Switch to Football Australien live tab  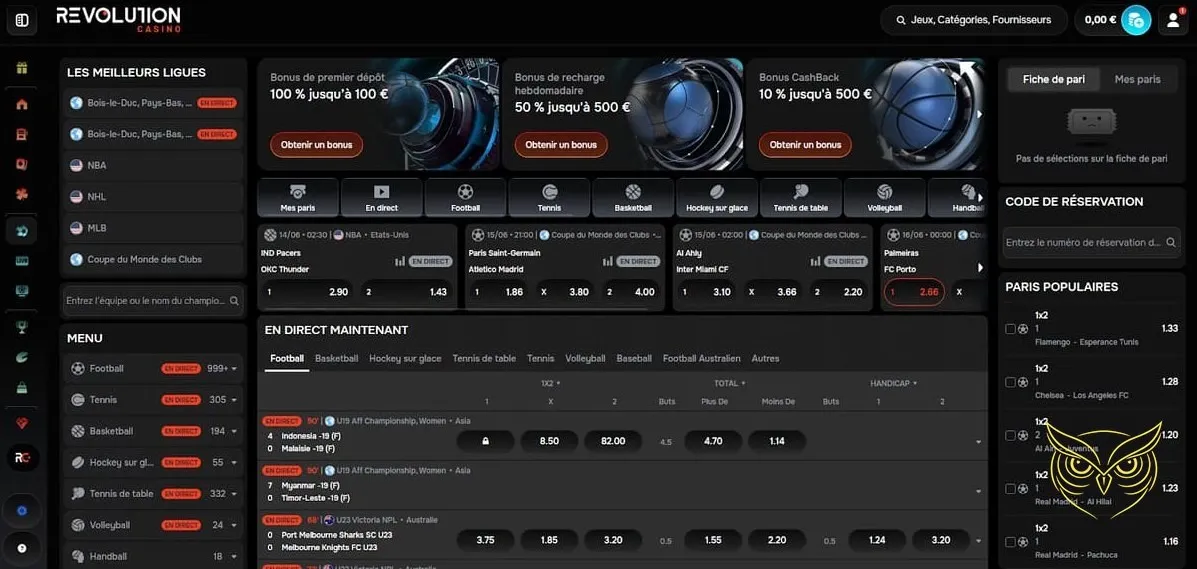702,358
